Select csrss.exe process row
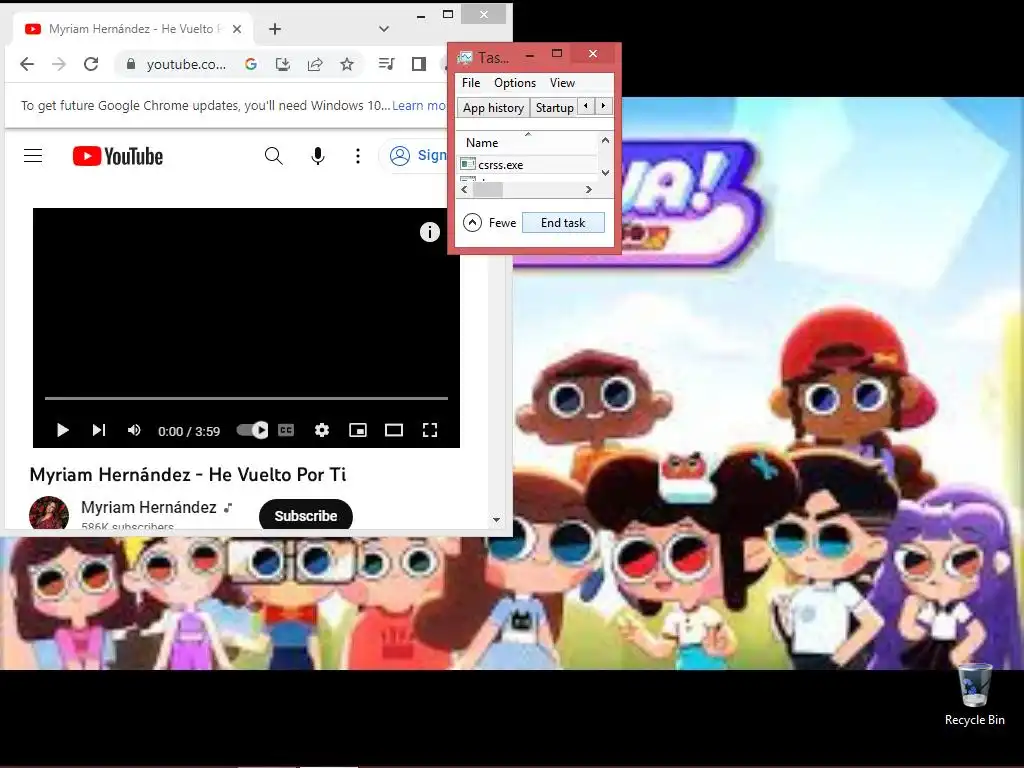Screen dimensions: 1024x768 (x=528, y=165)
